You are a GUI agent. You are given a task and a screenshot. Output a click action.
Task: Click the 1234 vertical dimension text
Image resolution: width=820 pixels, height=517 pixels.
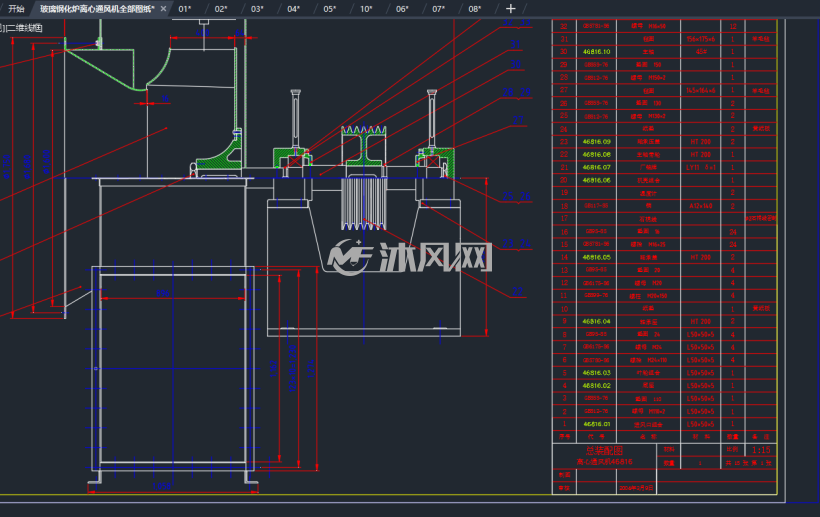(311, 369)
